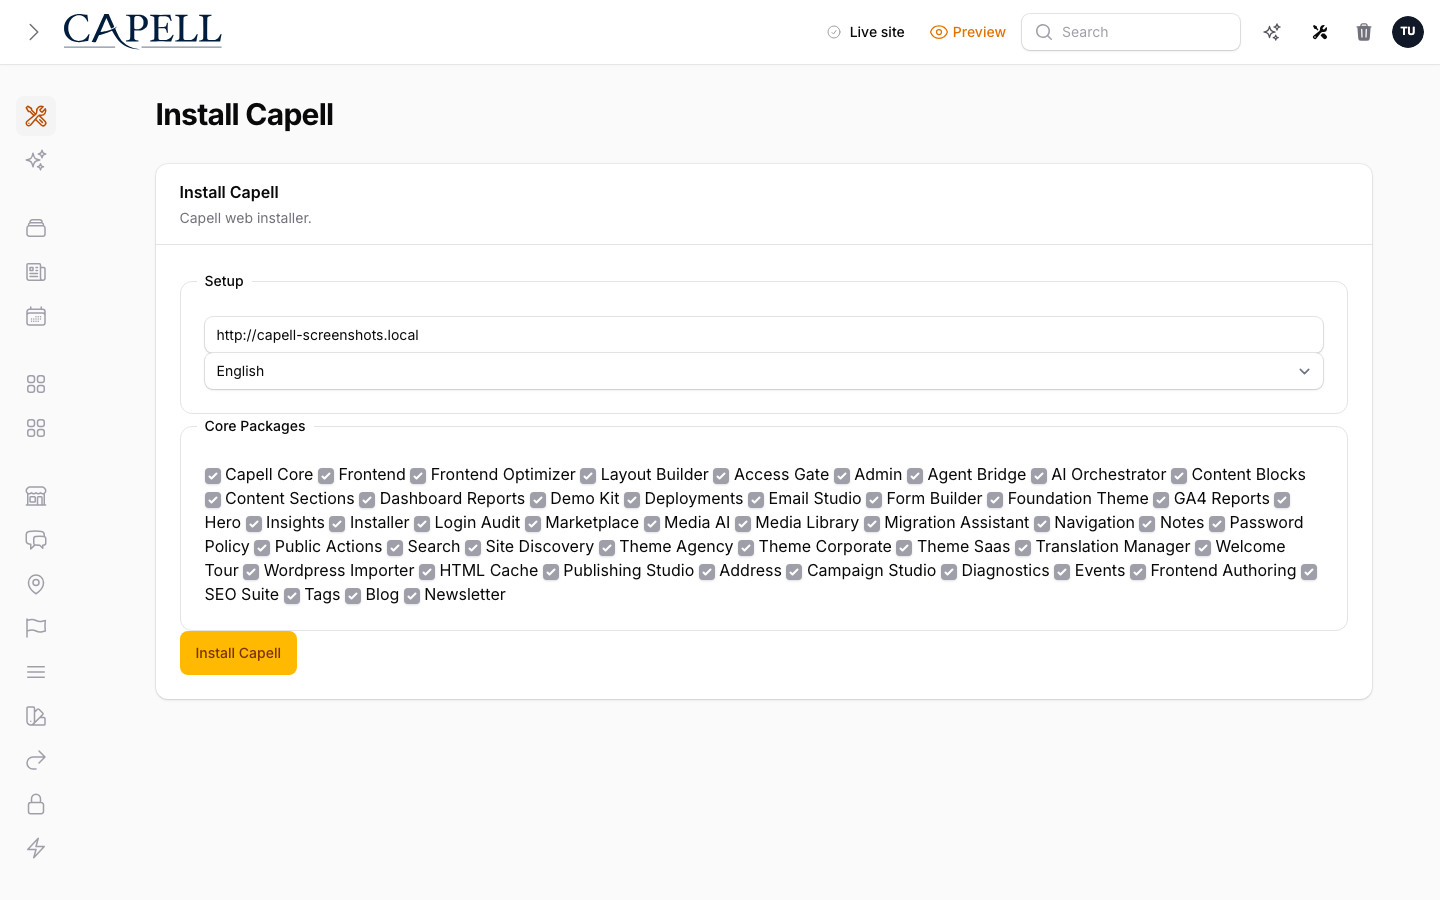This screenshot has height=900, width=1440.
Task: Toggle the Media Library checkbox
Action: pyautogui.click(x=743, y=524)
